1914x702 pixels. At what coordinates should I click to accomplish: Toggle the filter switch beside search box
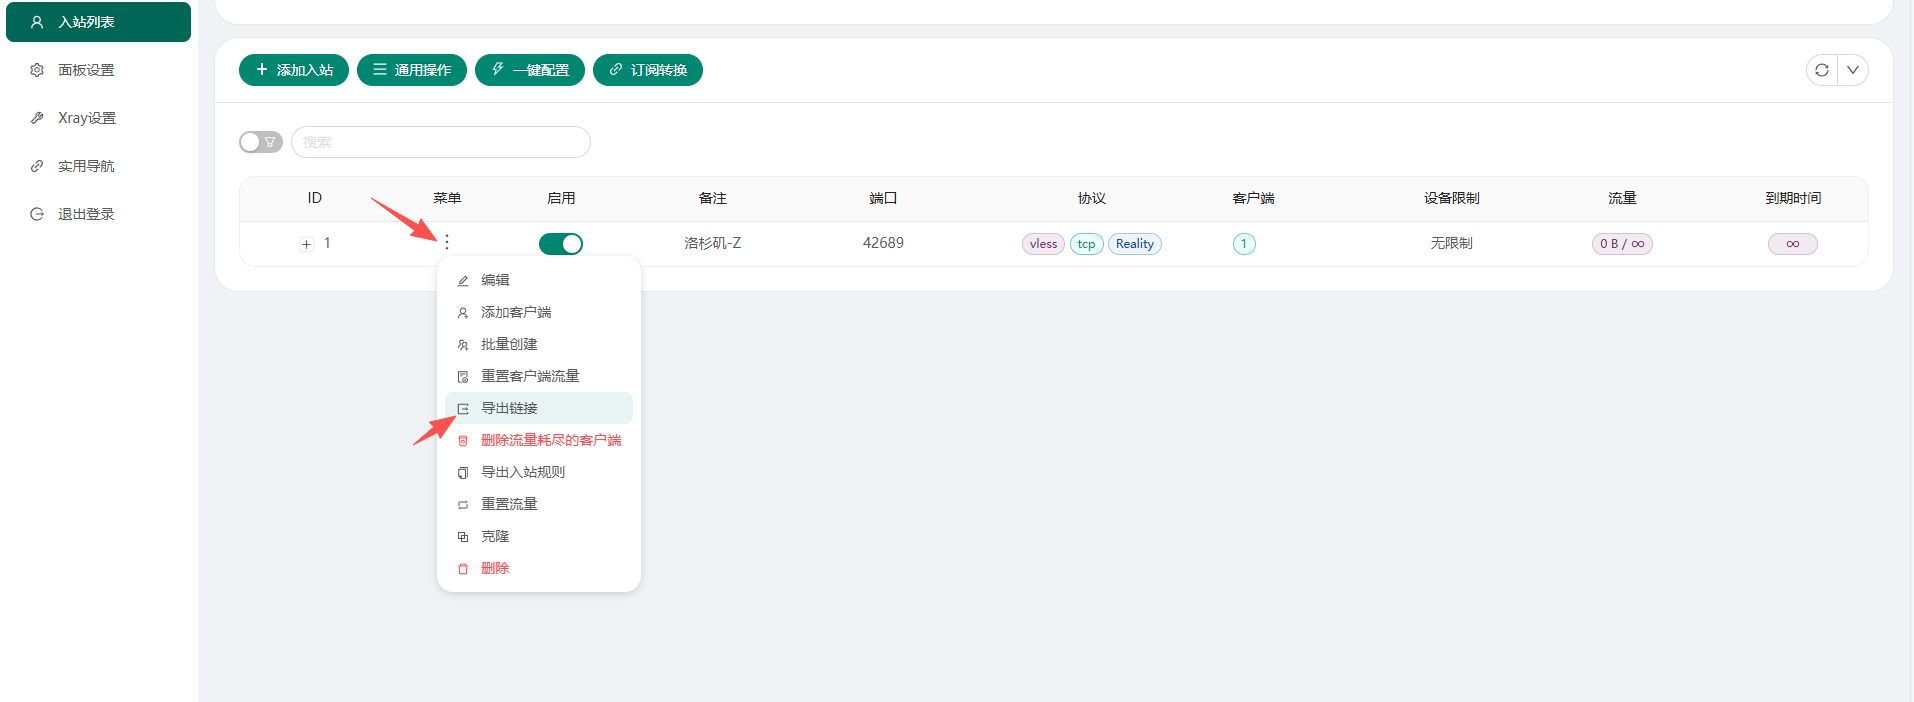(x=261, y=142)
